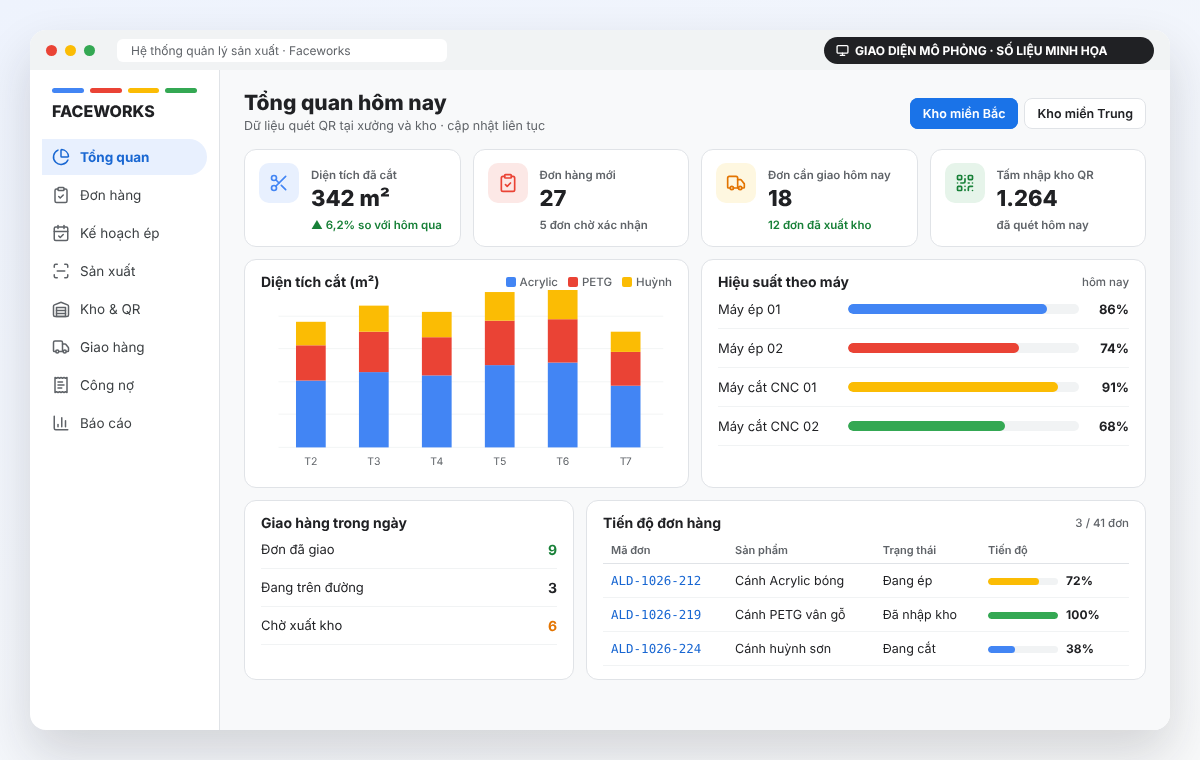Select the Kho miền Bắc button
The height and width of the screenshot is (760, 1200).
(x=964, y=113)
